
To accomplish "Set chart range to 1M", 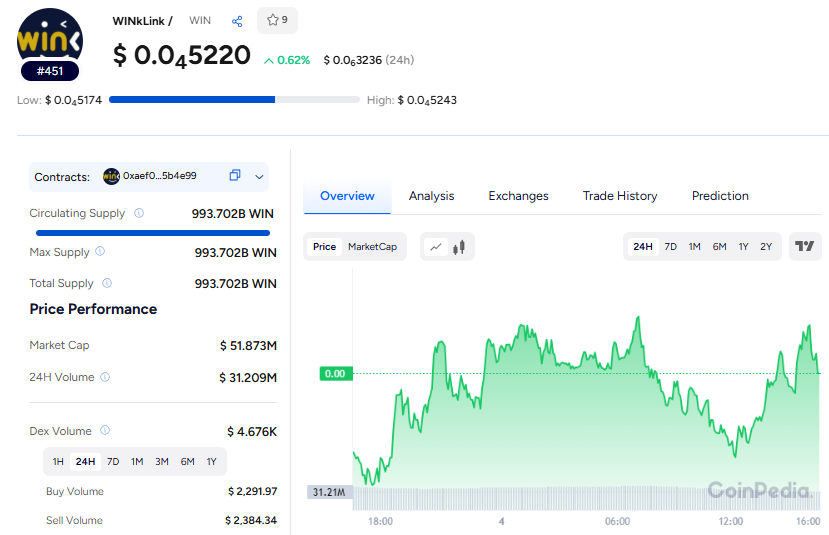I will click(694, 247).
